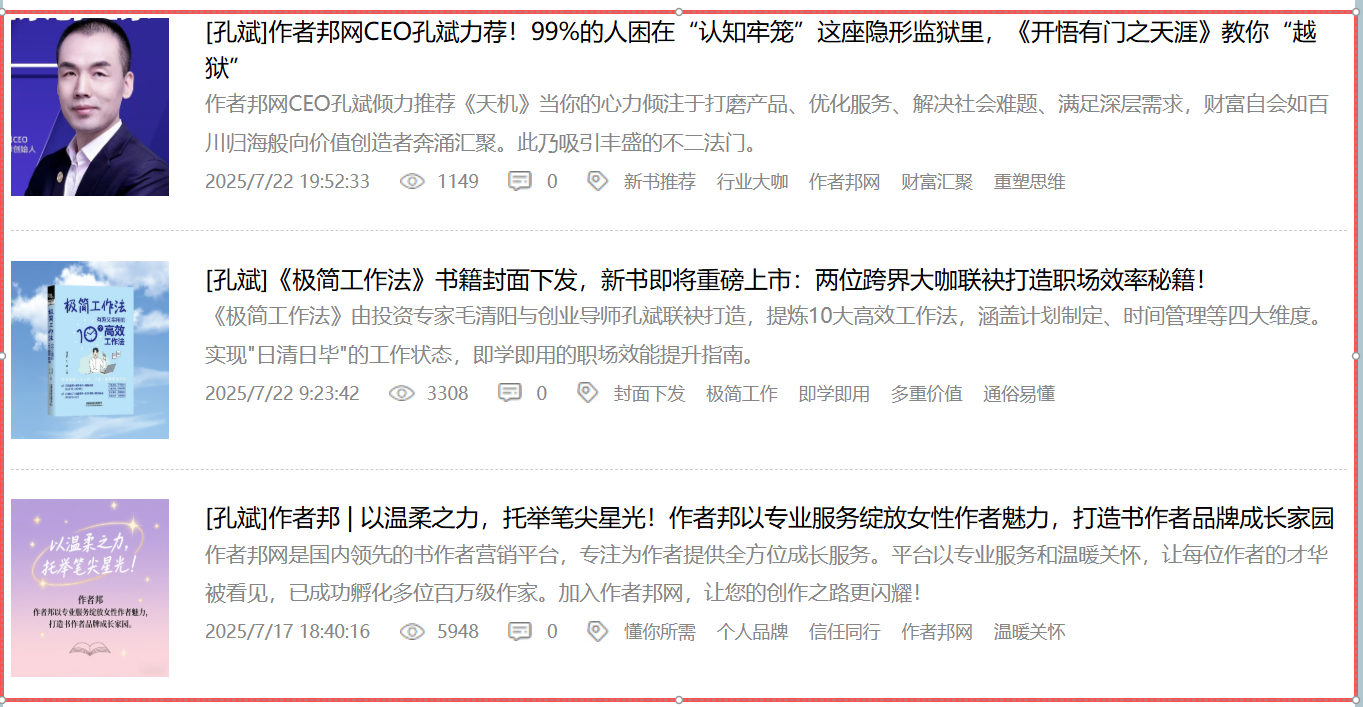
Task: Select the 信任同行 tag
Action: point(845,631)
